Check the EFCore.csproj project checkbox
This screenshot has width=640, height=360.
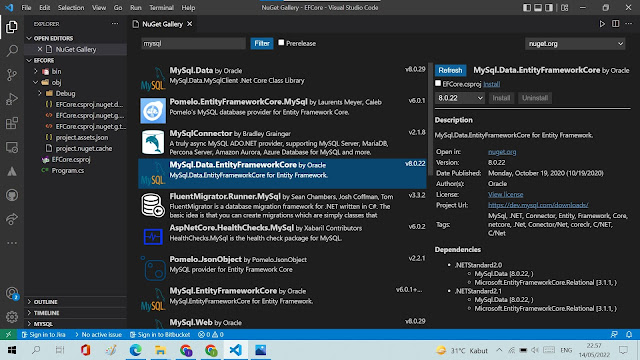(x=438, y=83)
